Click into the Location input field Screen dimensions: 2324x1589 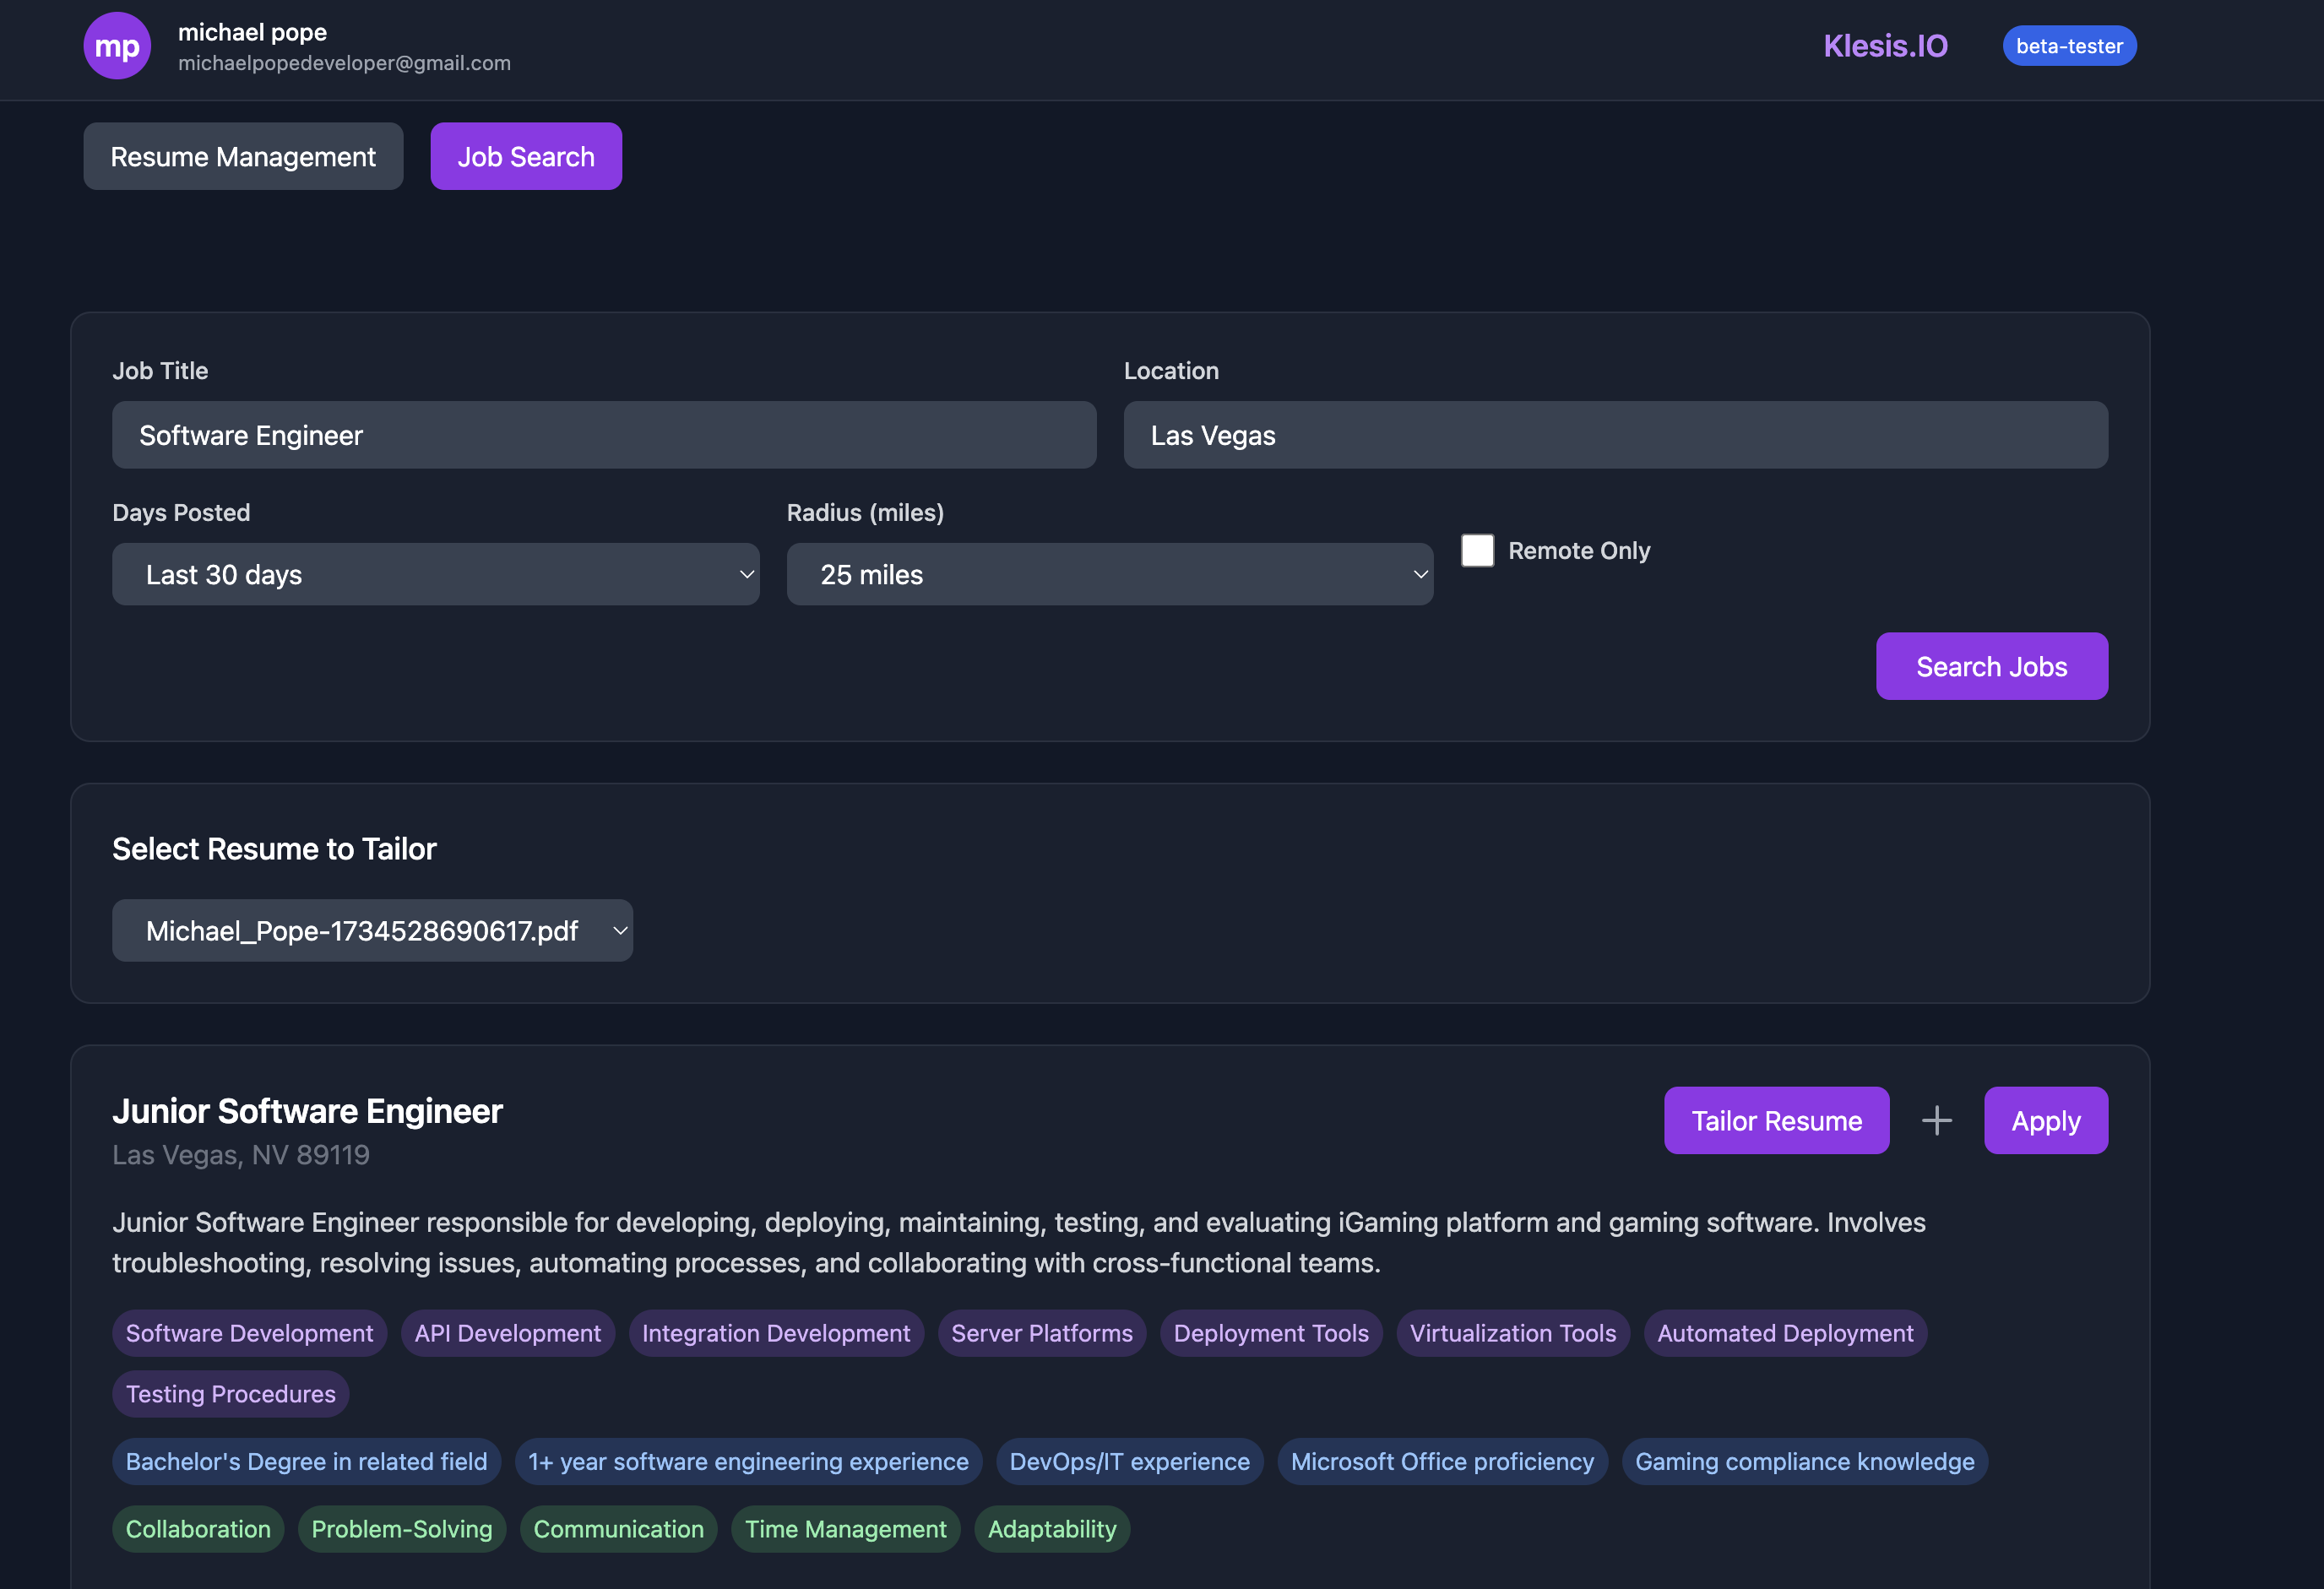coord(1615,435)
